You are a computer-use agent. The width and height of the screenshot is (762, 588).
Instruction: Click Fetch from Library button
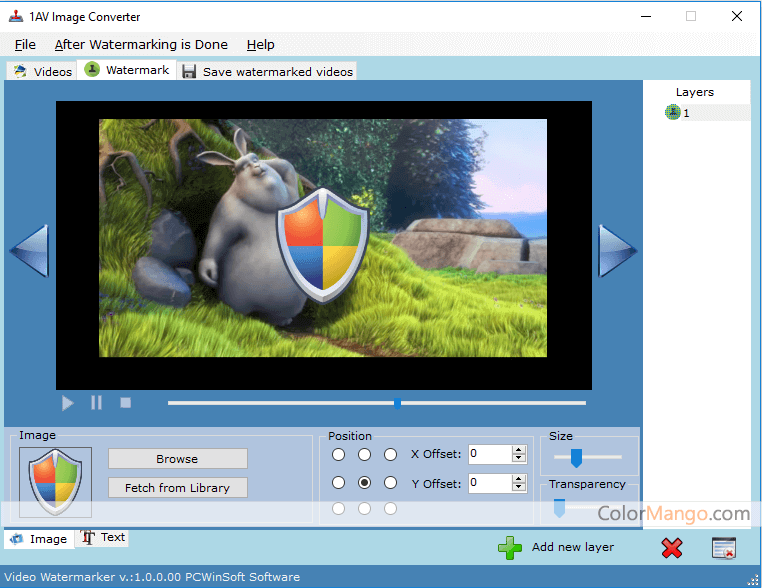[x=178, y=487]
